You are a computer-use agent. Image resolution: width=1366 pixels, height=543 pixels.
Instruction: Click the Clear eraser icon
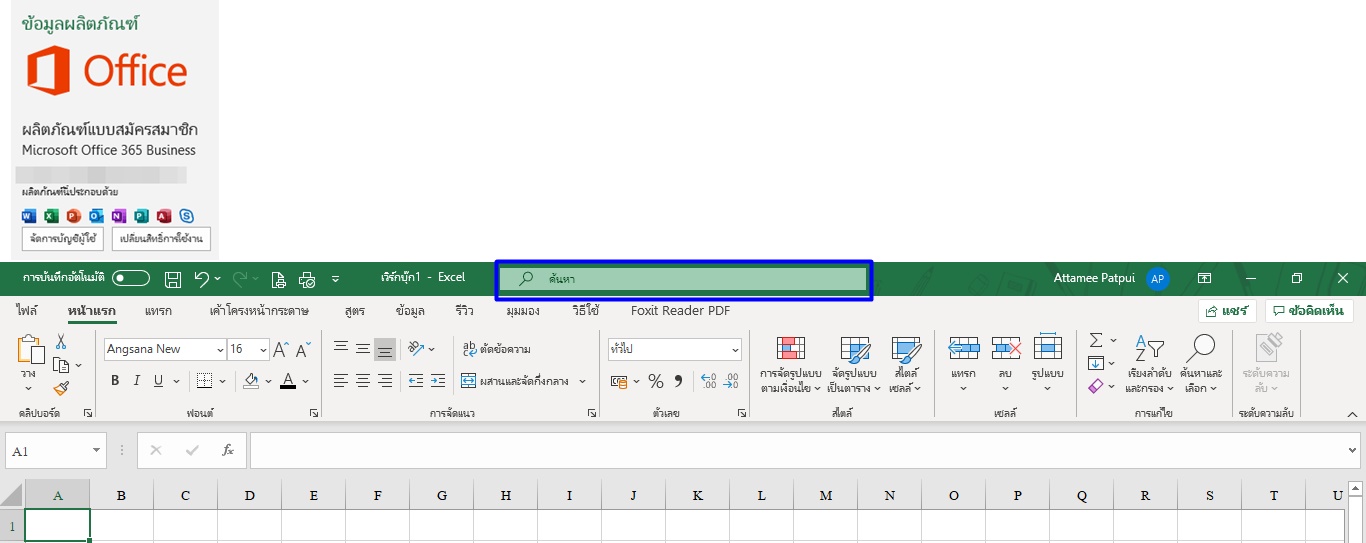coord(1096,386)
